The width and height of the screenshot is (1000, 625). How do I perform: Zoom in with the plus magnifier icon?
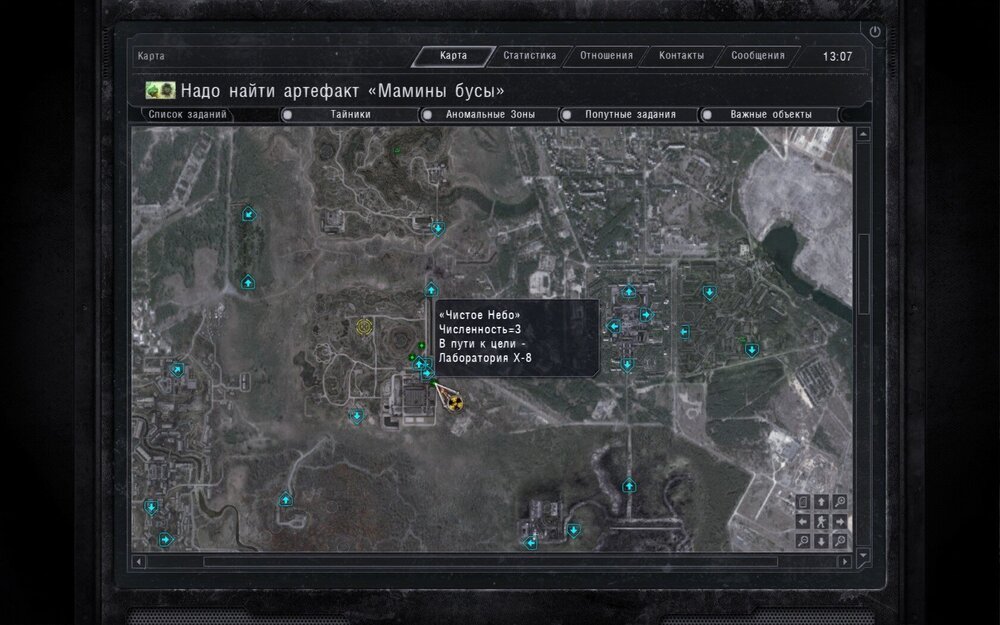(840, 503)
